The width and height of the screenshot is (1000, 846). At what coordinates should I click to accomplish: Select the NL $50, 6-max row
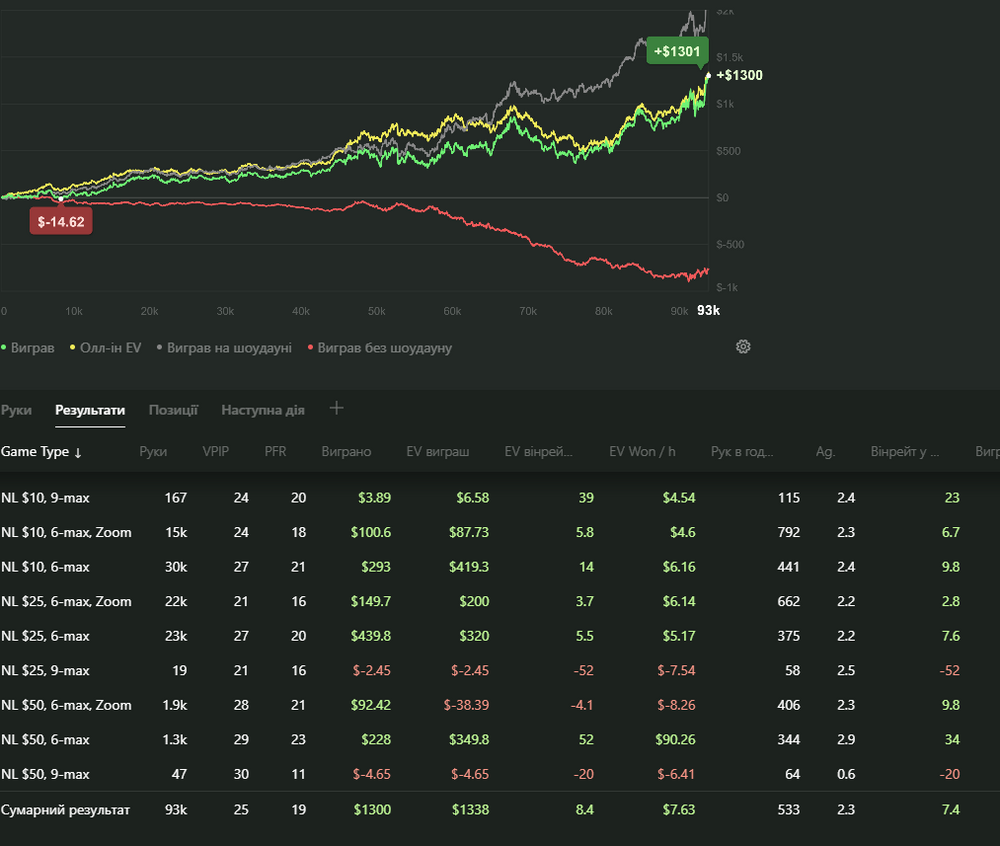[45, 740]
